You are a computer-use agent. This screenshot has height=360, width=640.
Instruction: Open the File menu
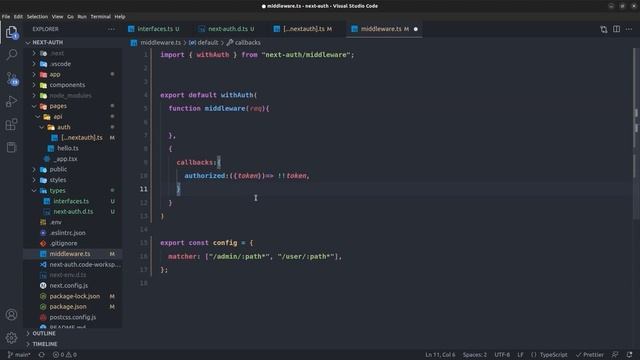[6, 17]
